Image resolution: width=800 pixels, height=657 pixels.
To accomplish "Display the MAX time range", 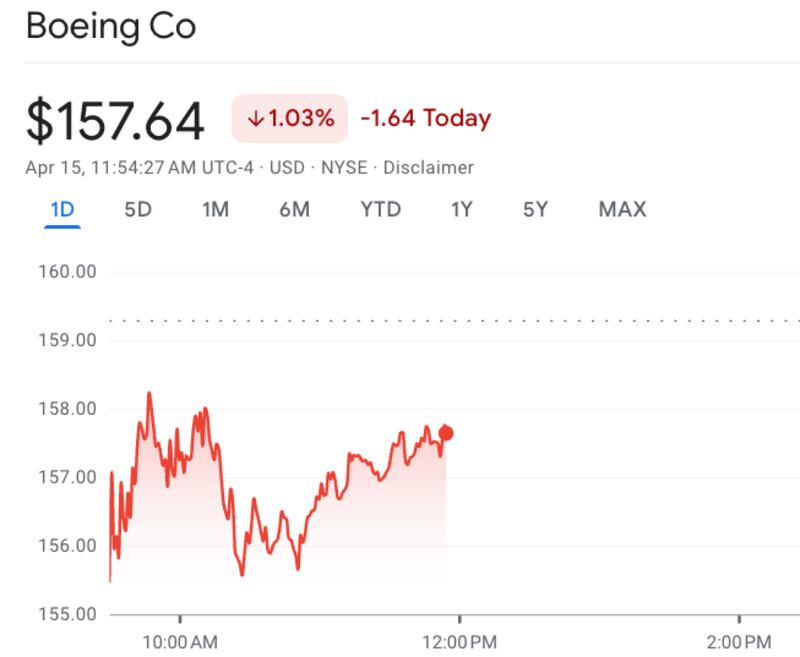I will point(622,210).
